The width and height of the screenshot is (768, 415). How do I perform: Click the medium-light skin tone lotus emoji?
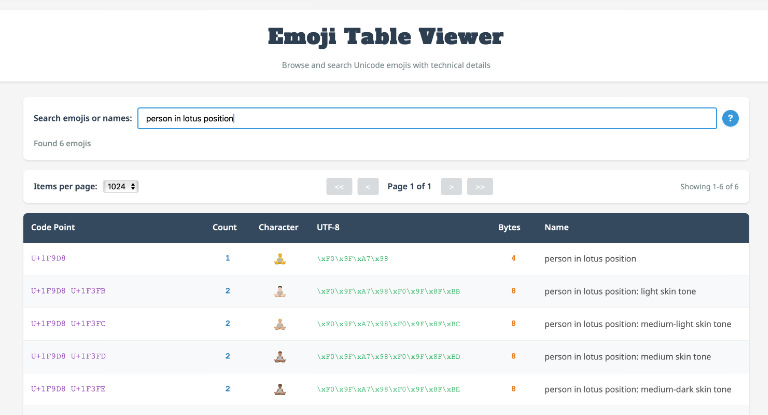280,324
